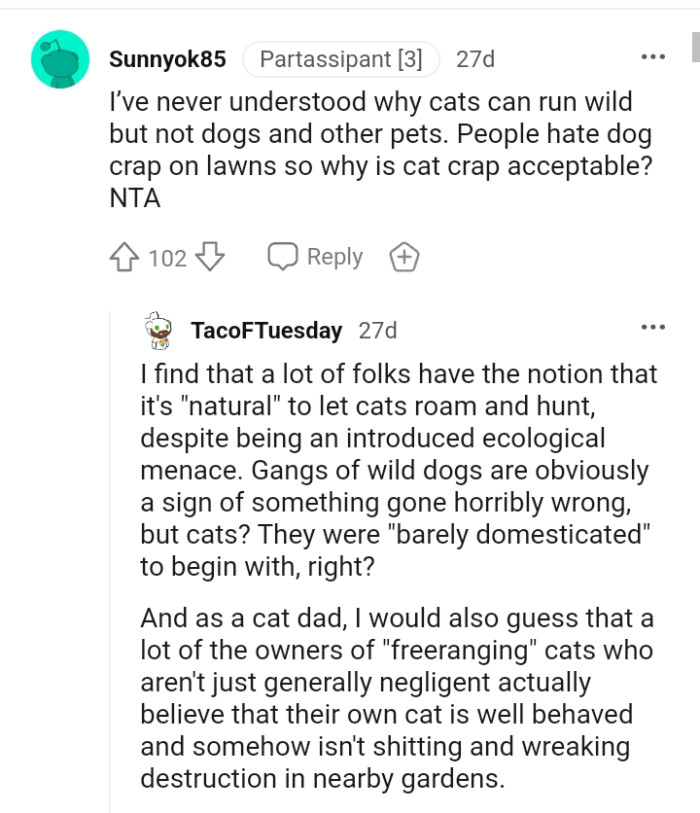
Task: Downvote Sunnyok85's comment
Action: 209,258
